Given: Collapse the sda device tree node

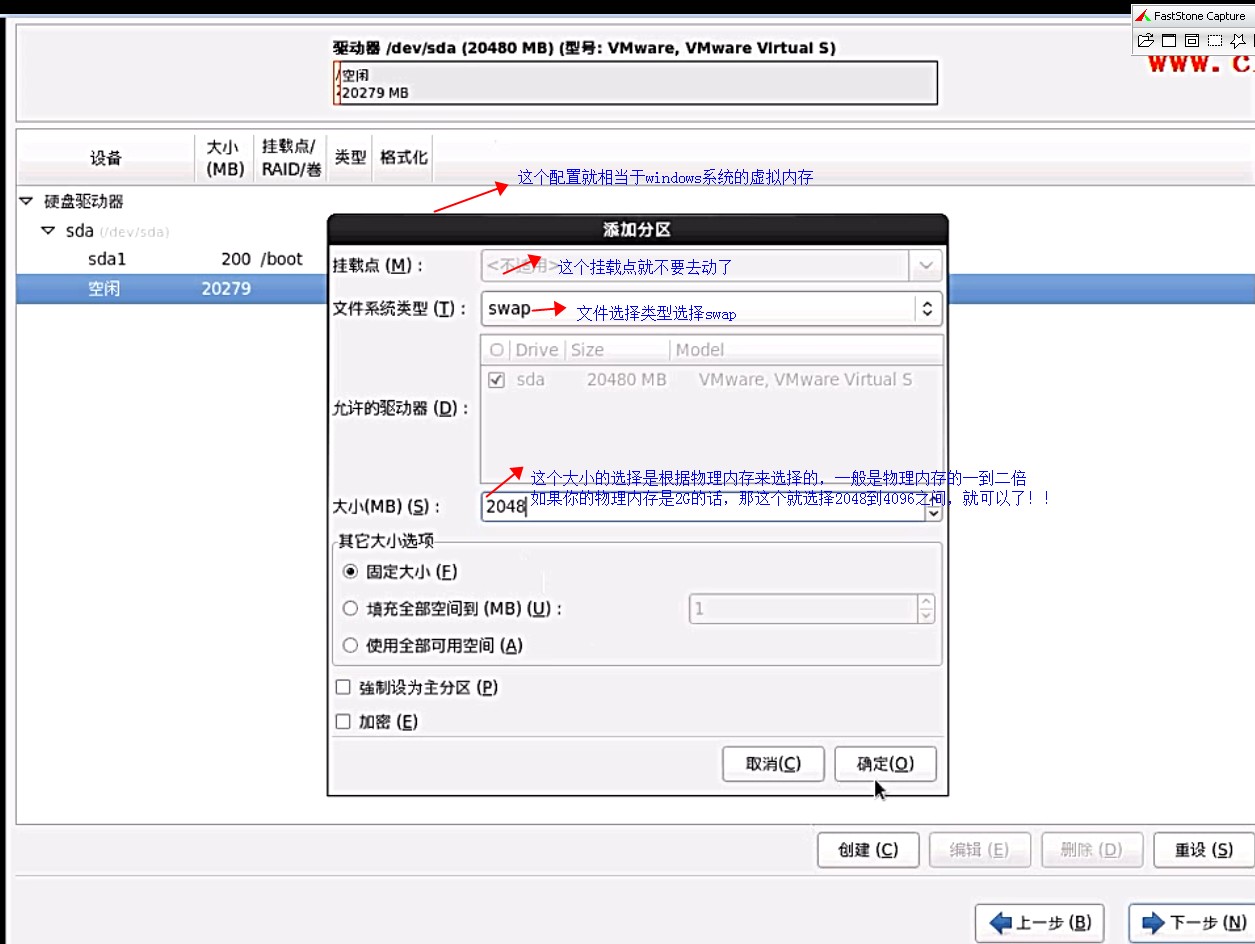Looking at the screenshot, I should (48, 231).
